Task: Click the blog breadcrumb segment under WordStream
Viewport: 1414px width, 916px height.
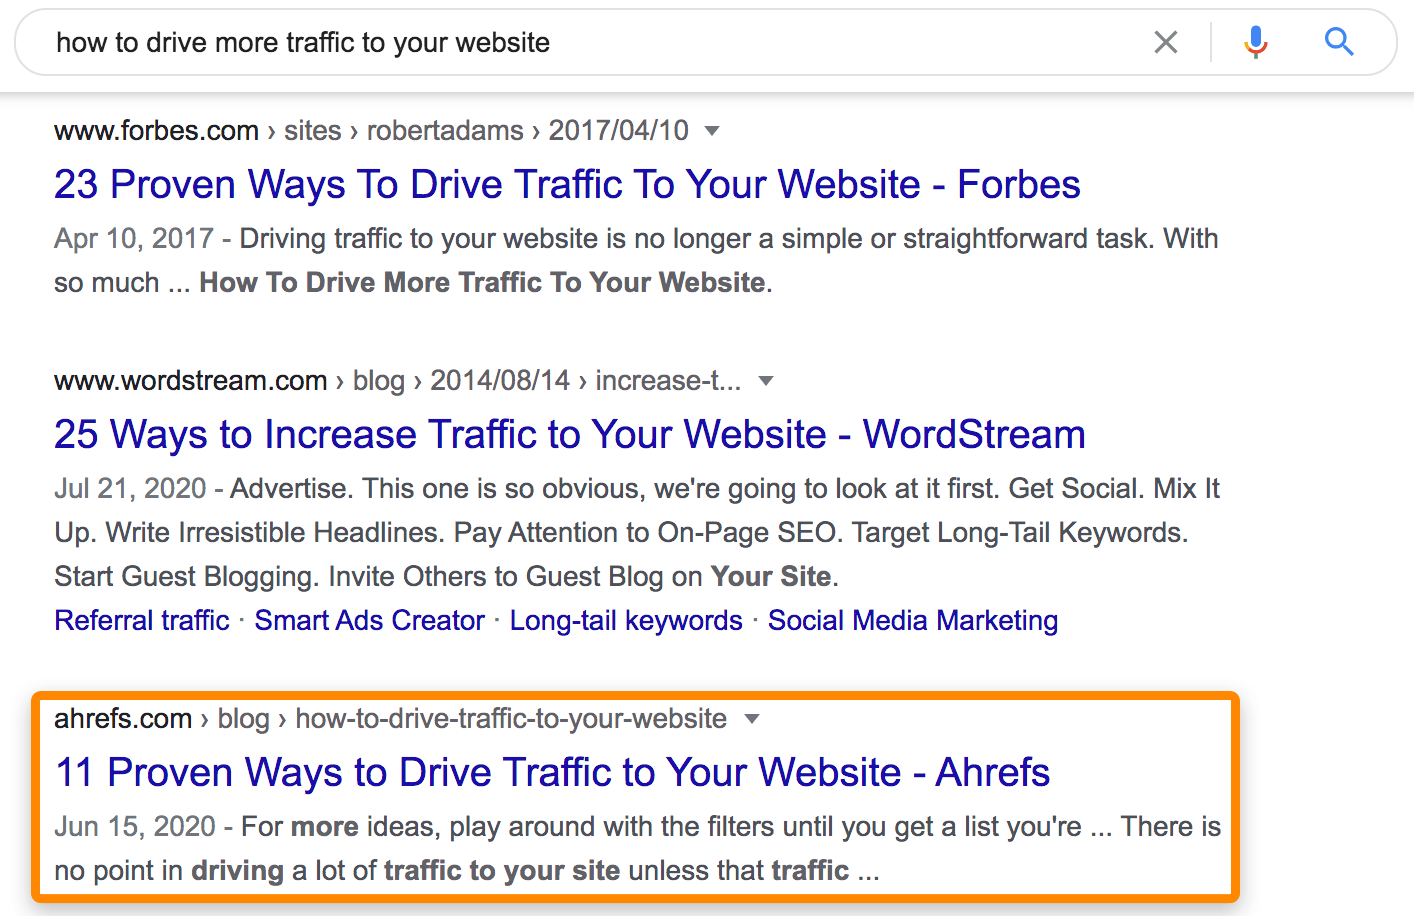Action: coord(379,380)
